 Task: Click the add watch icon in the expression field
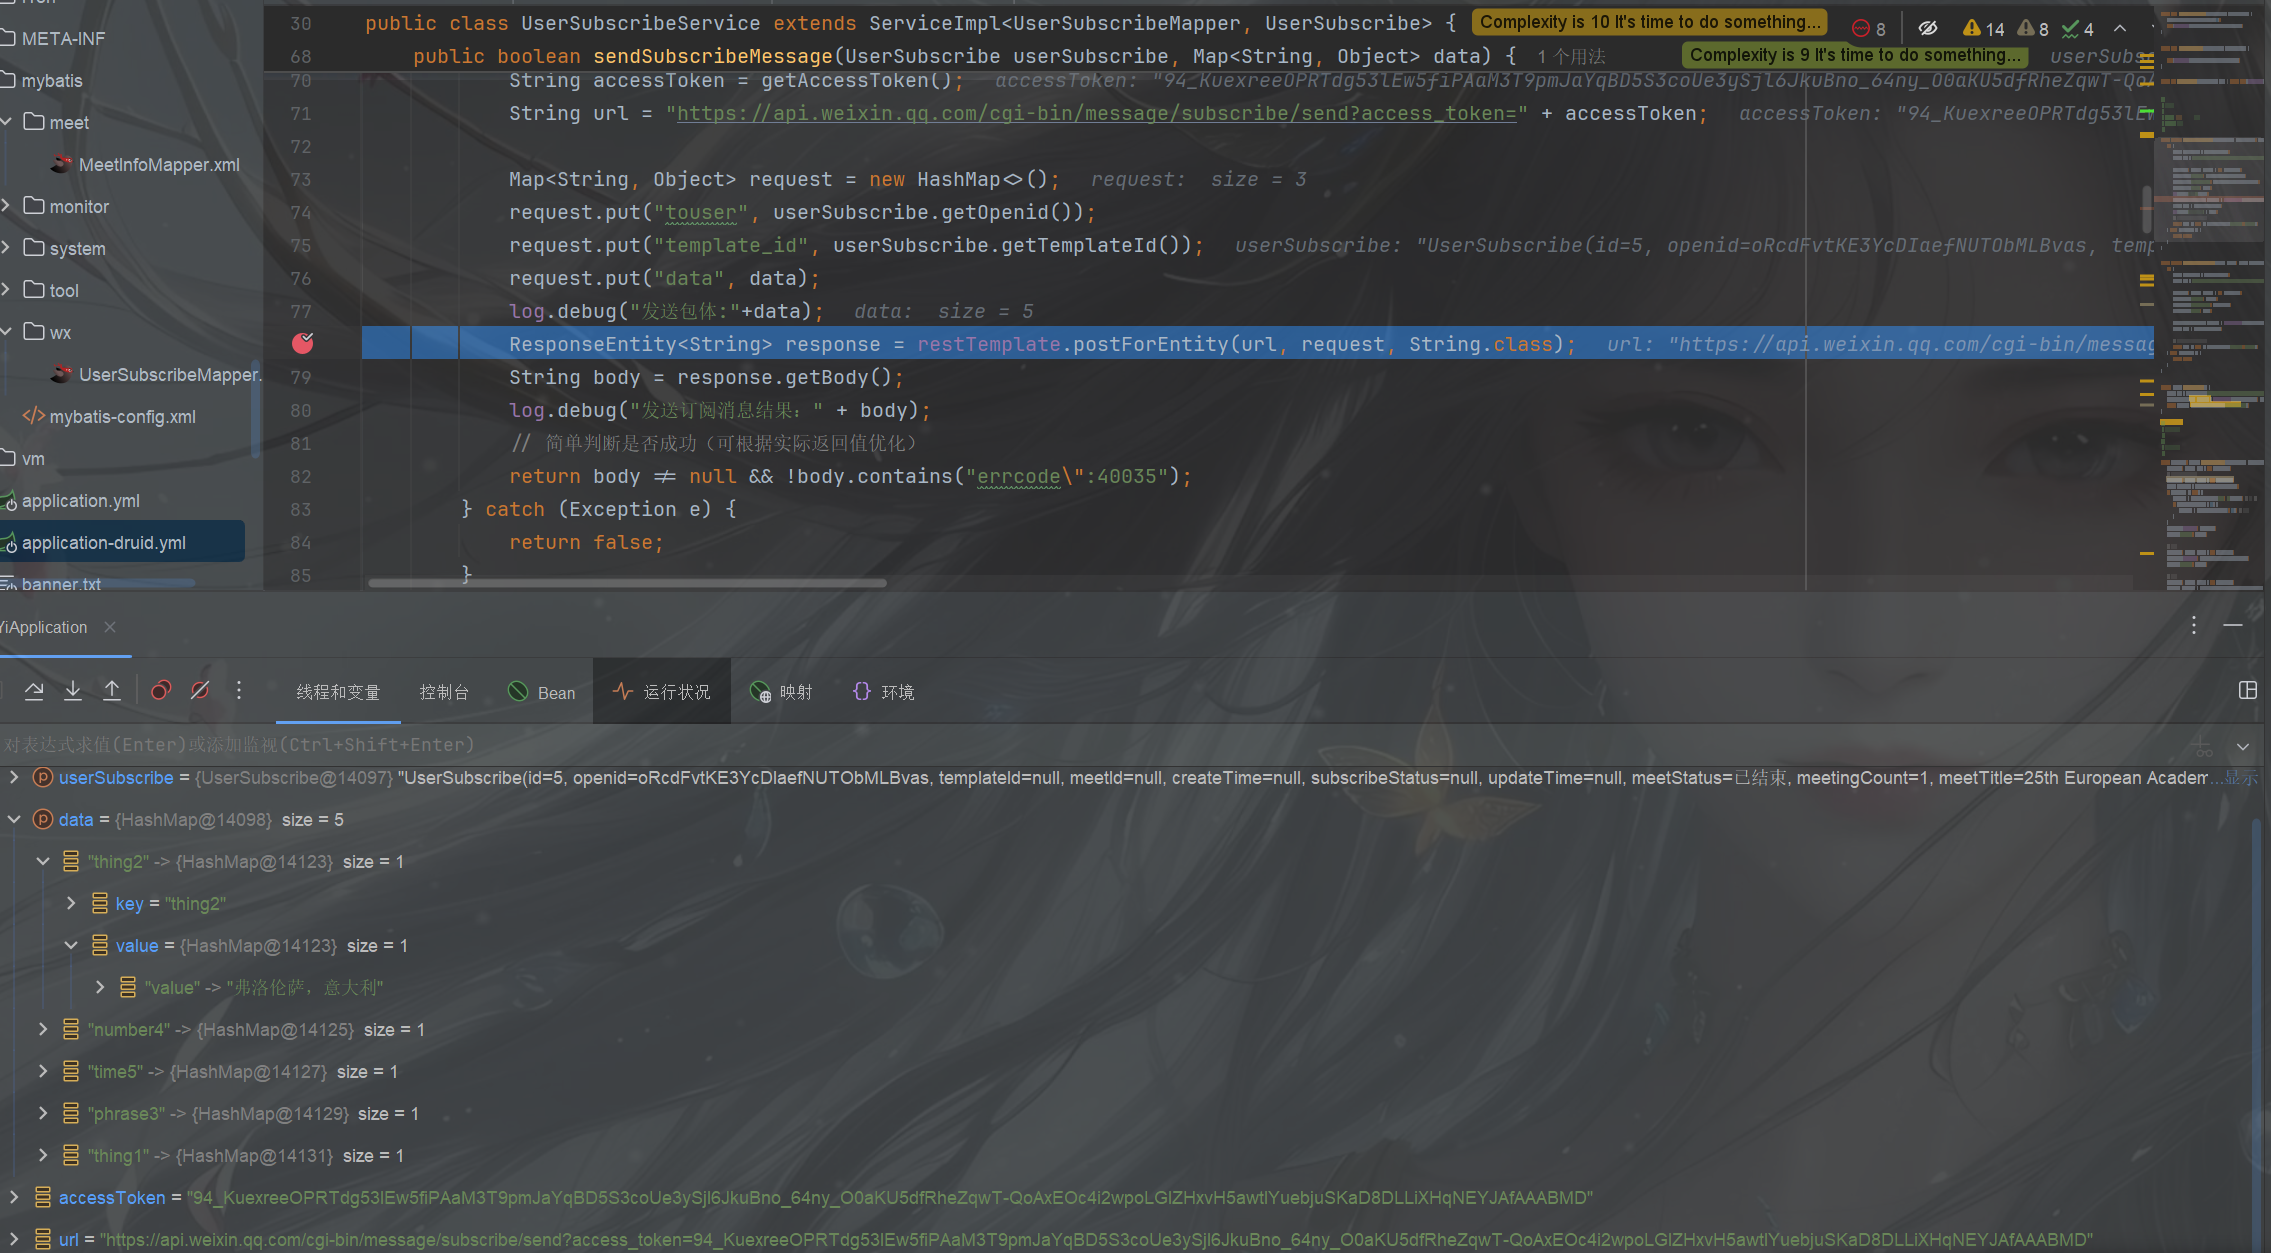point(2202,745)
